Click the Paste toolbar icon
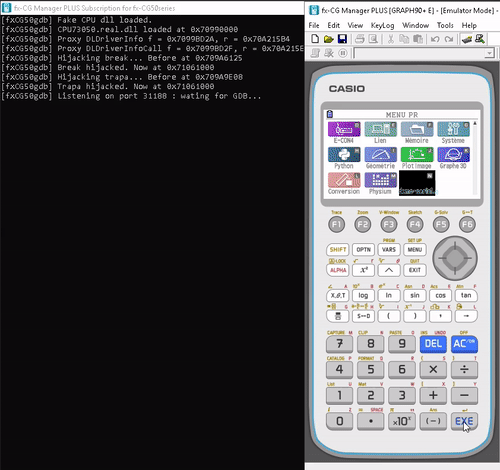500x470 pixels. 418,39
